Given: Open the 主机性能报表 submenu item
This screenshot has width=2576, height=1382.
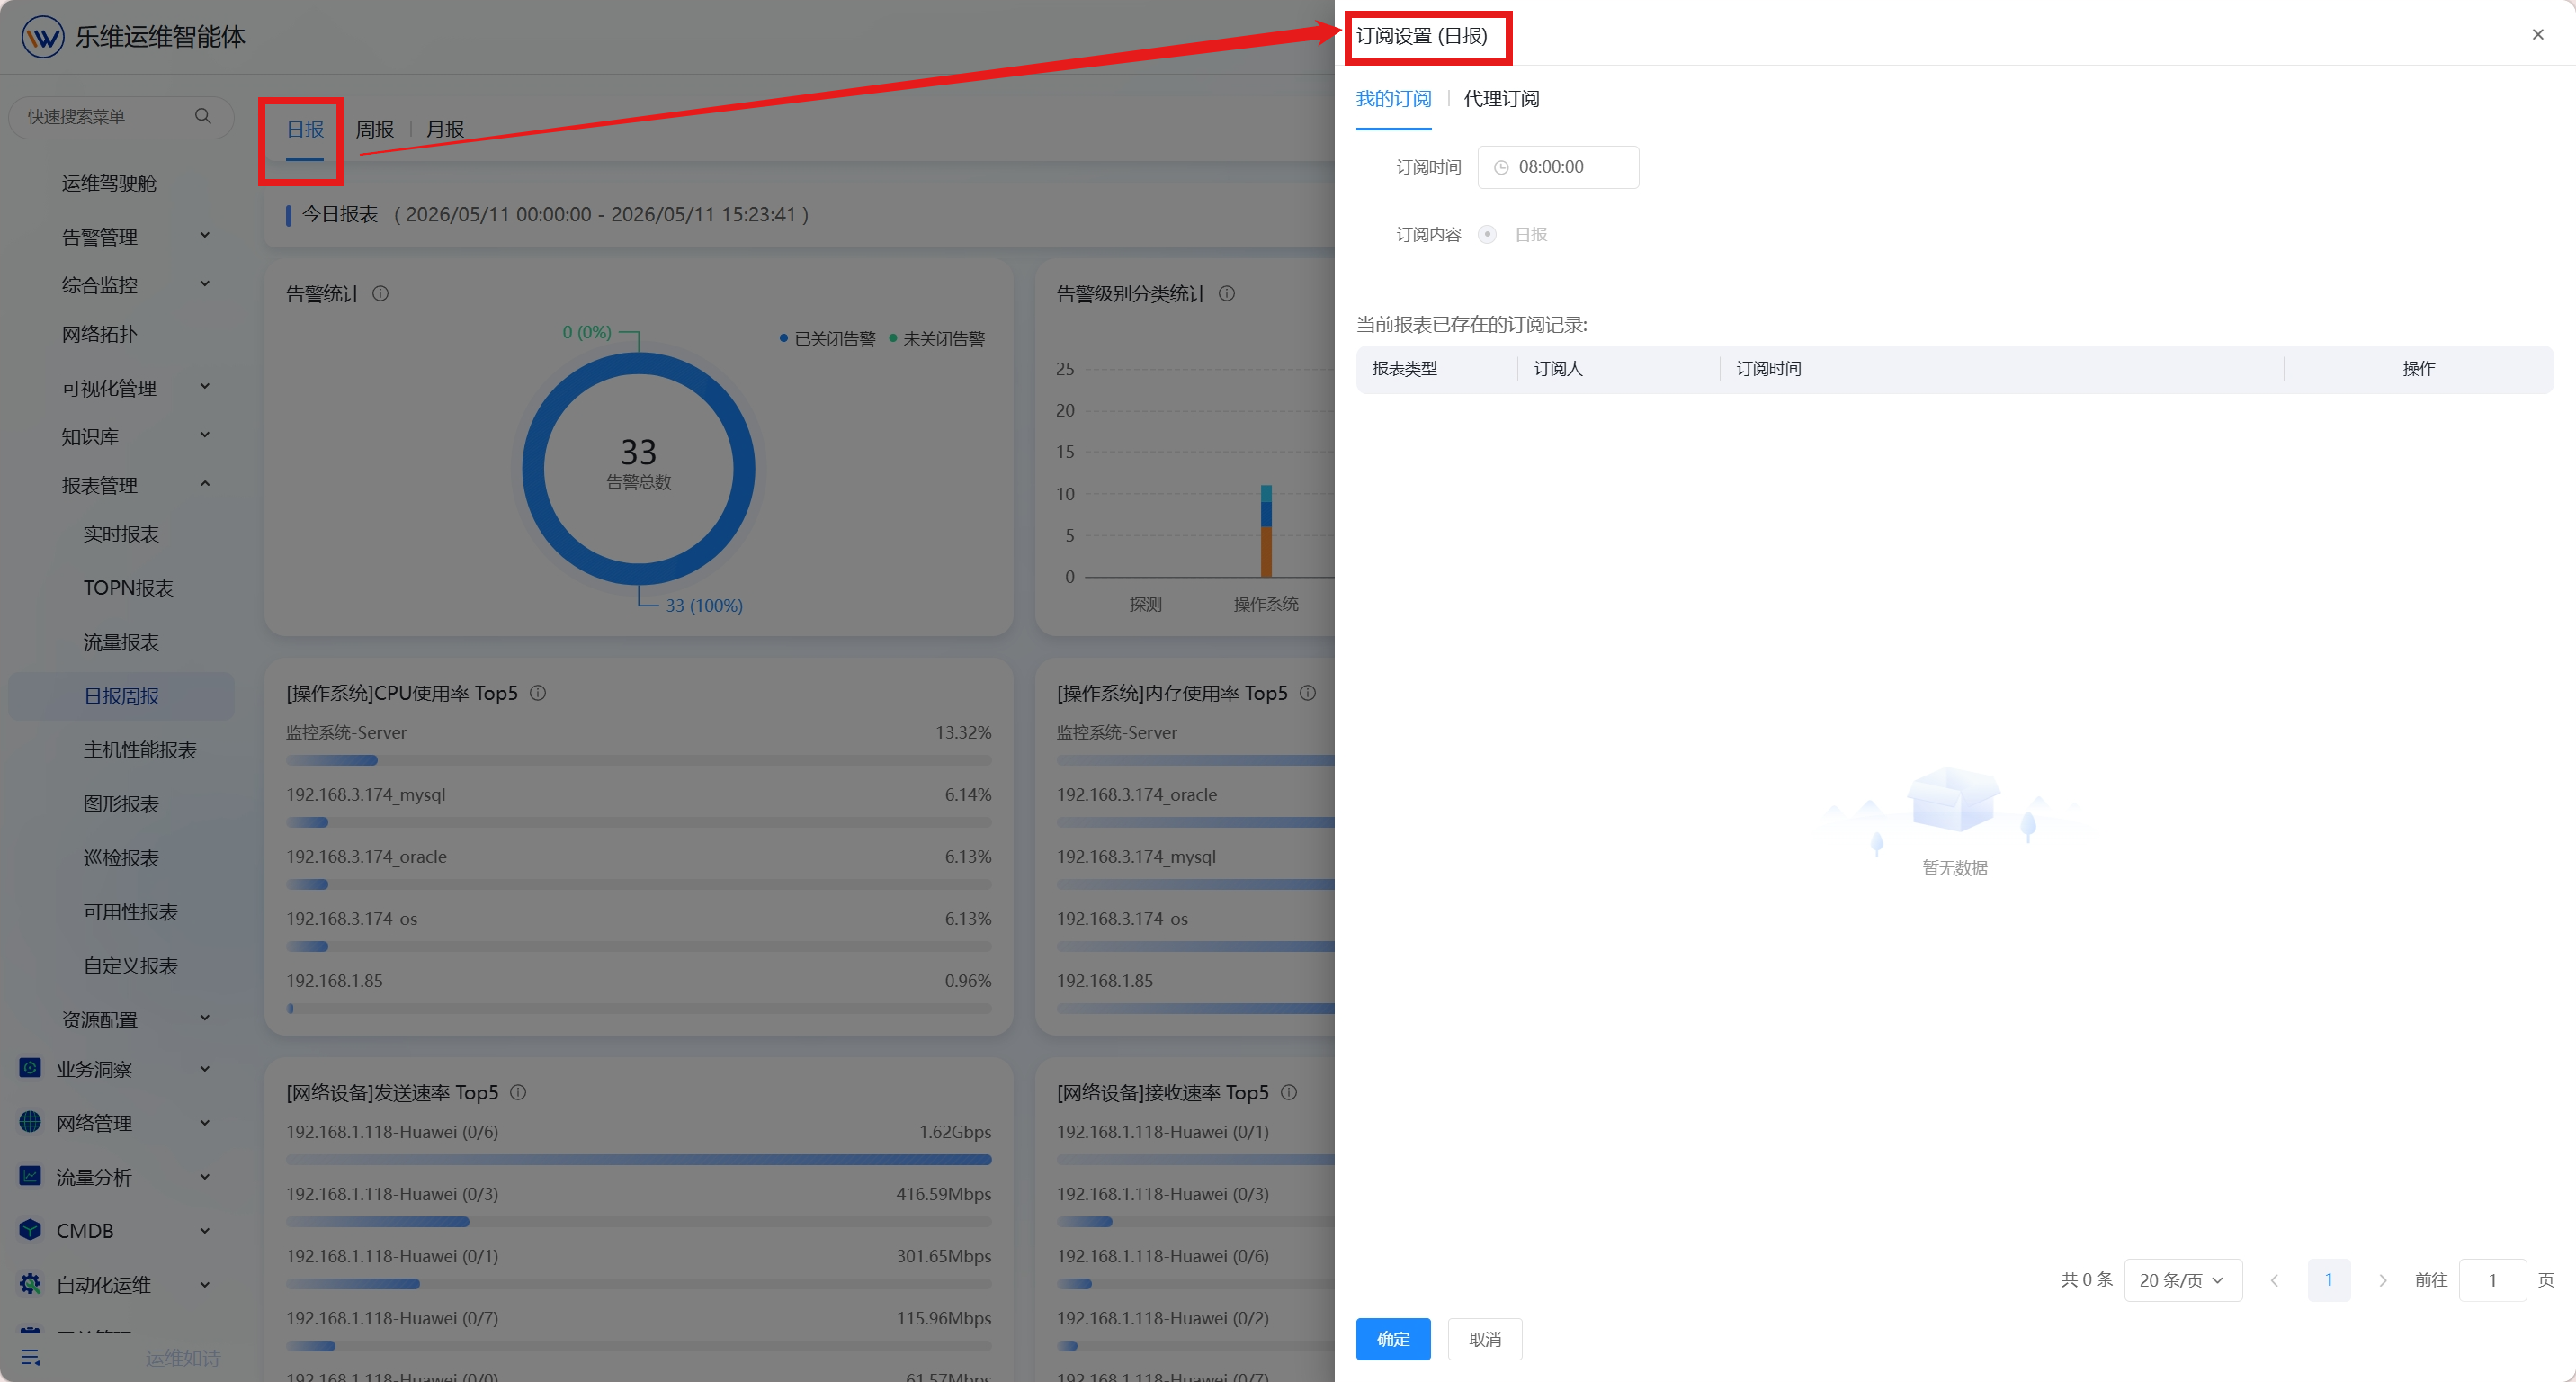Looking at the screenshot, I should pos(140,750).
